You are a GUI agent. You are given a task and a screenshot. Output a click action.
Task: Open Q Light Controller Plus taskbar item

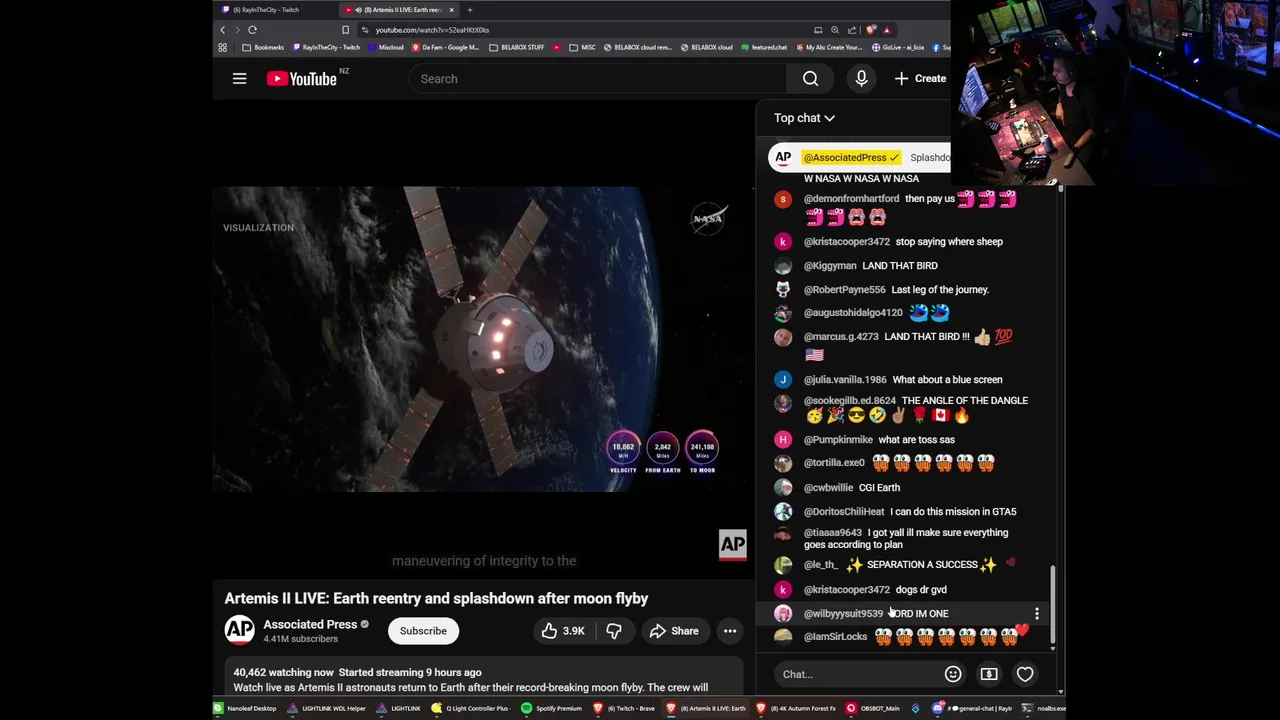(471, 708)
